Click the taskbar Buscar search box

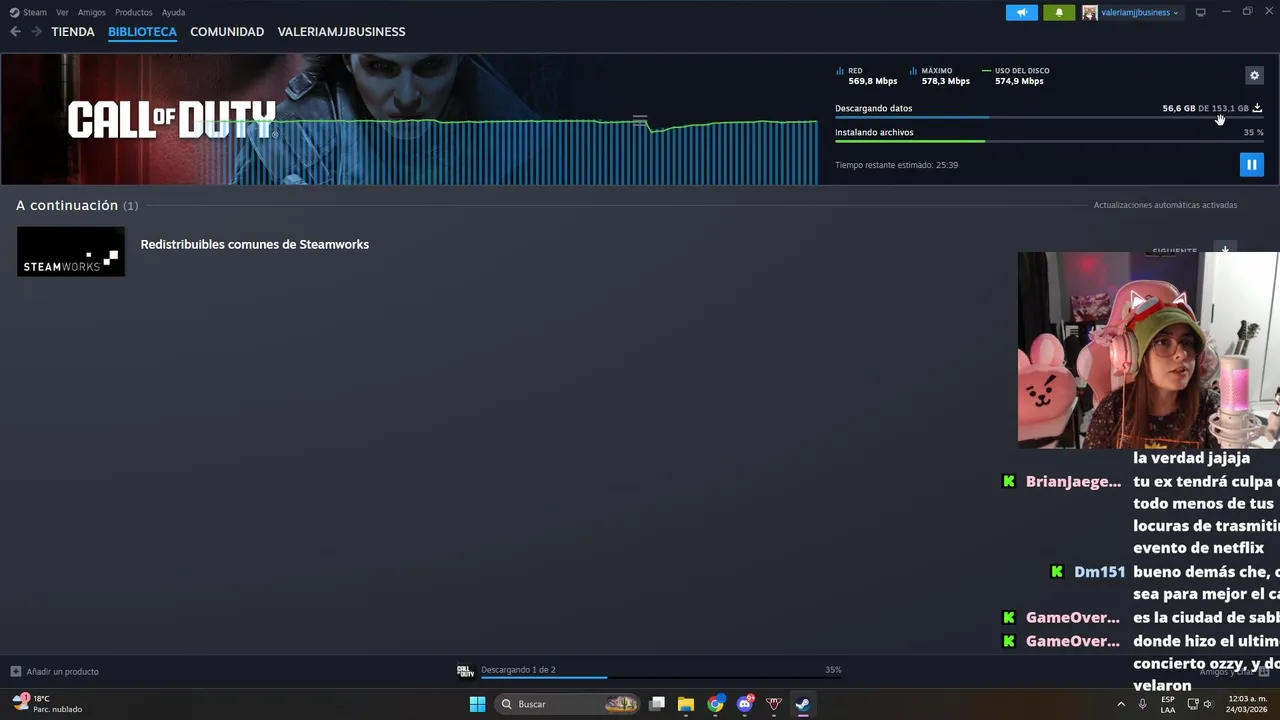coord(567,704)
